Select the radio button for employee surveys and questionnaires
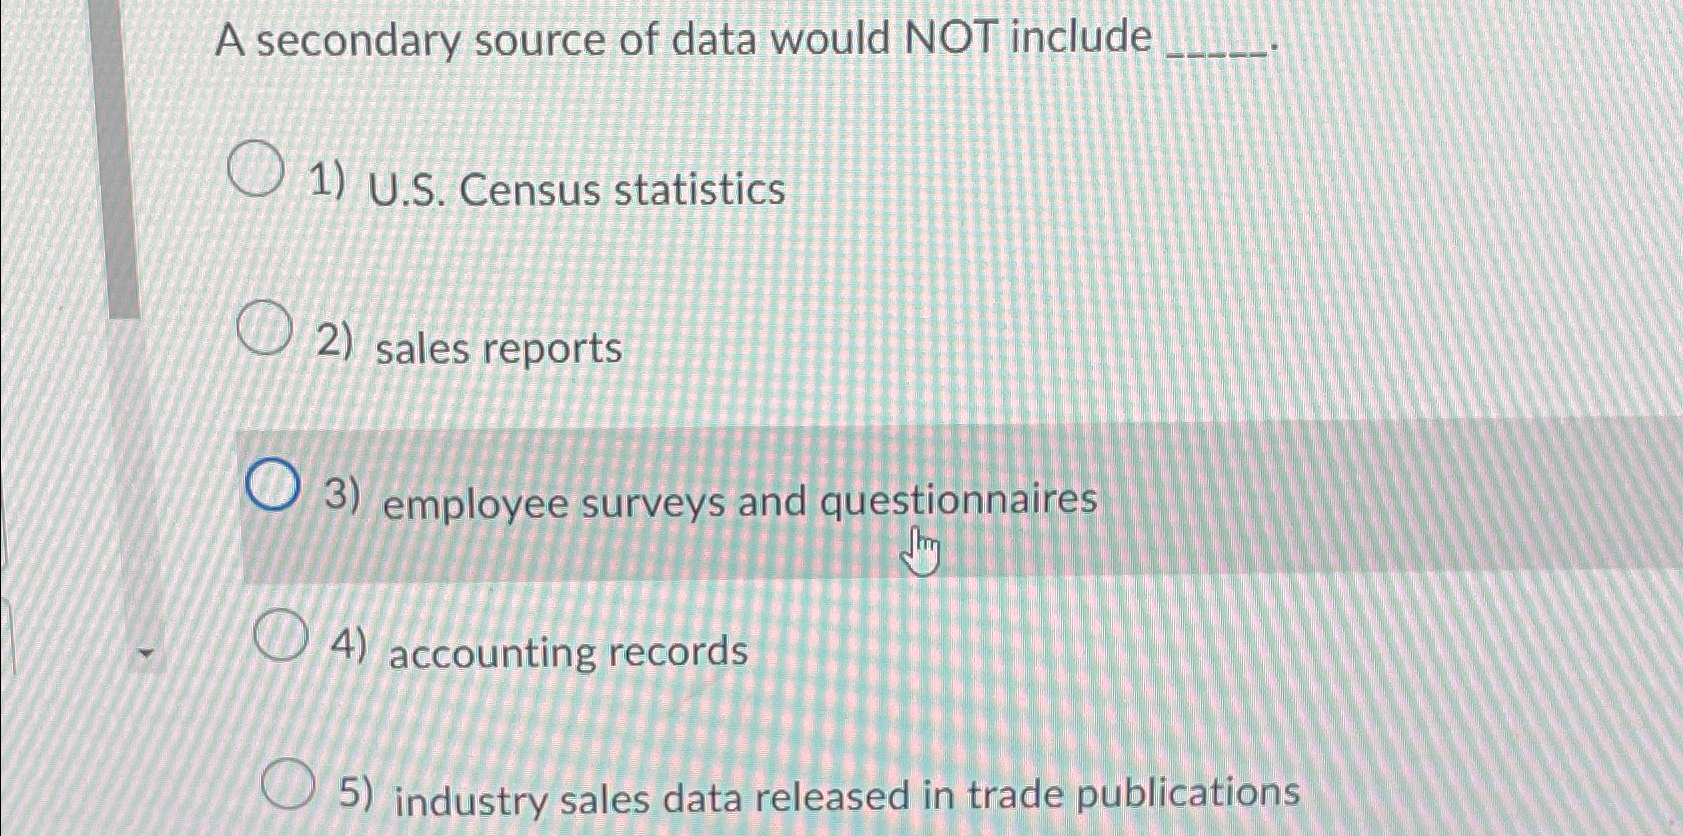 tap(271, 486)
